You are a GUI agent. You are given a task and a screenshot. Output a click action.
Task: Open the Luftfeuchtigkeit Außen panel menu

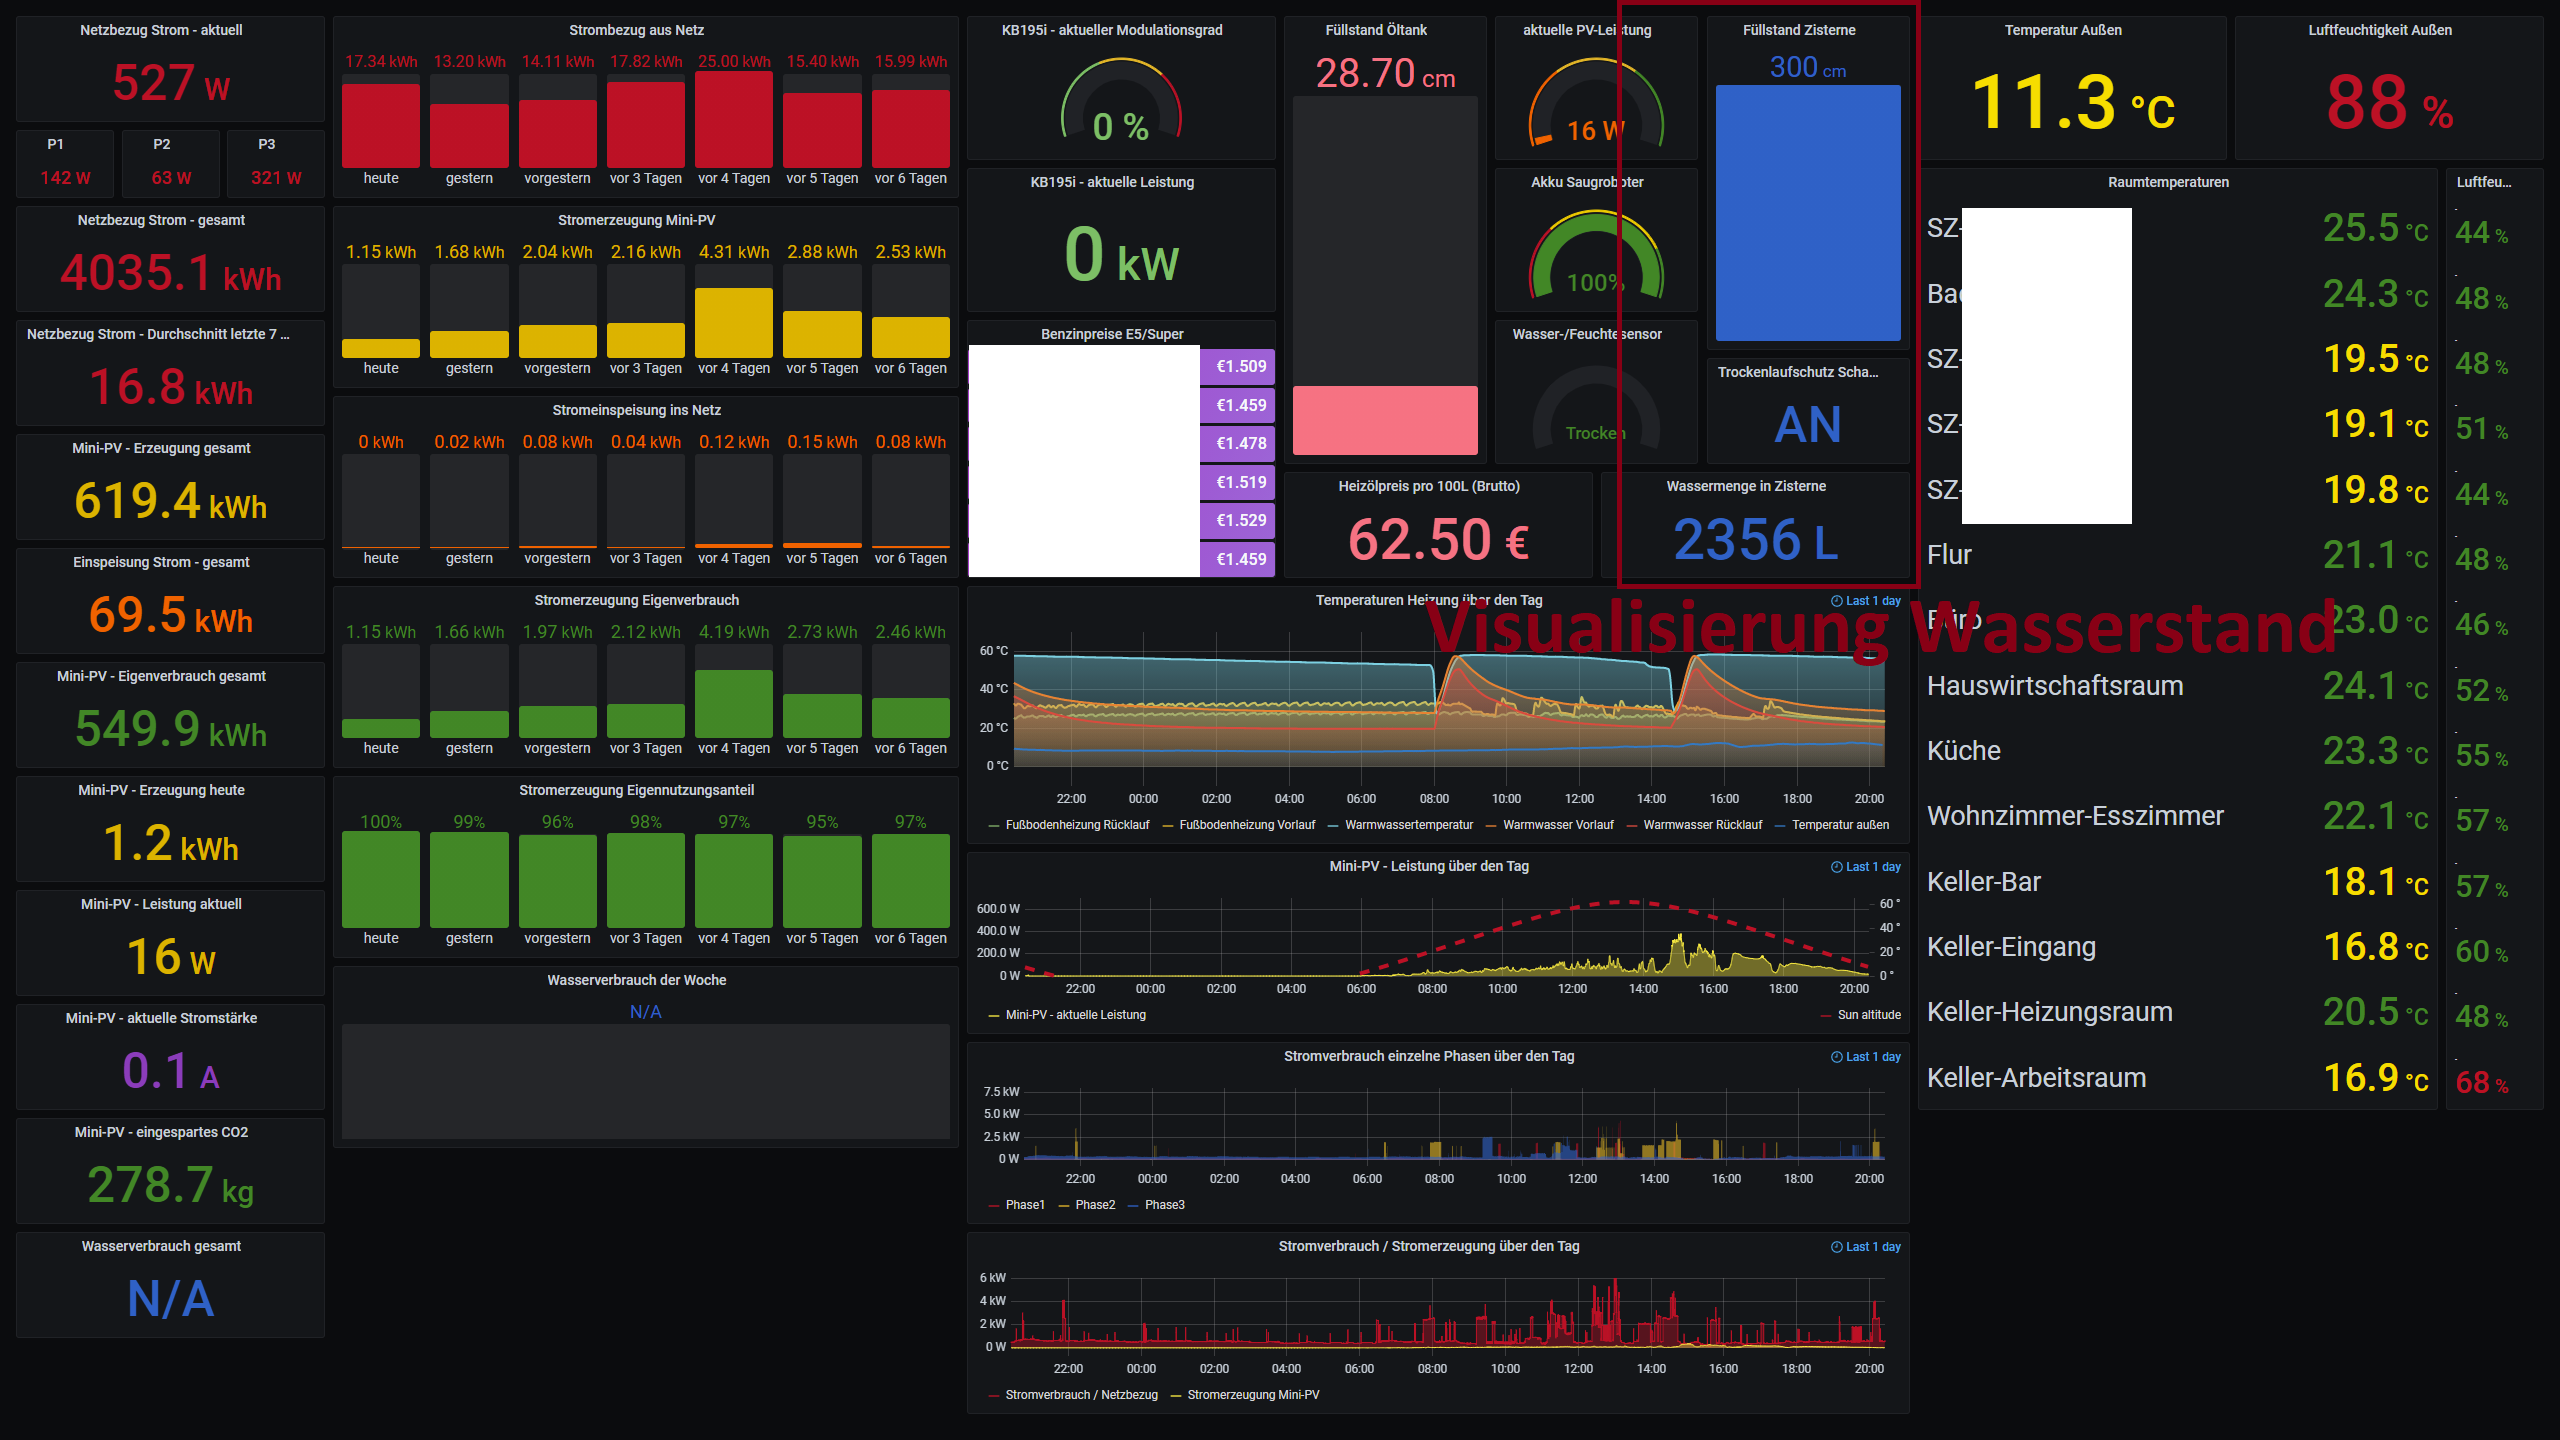coord(2380,31)
